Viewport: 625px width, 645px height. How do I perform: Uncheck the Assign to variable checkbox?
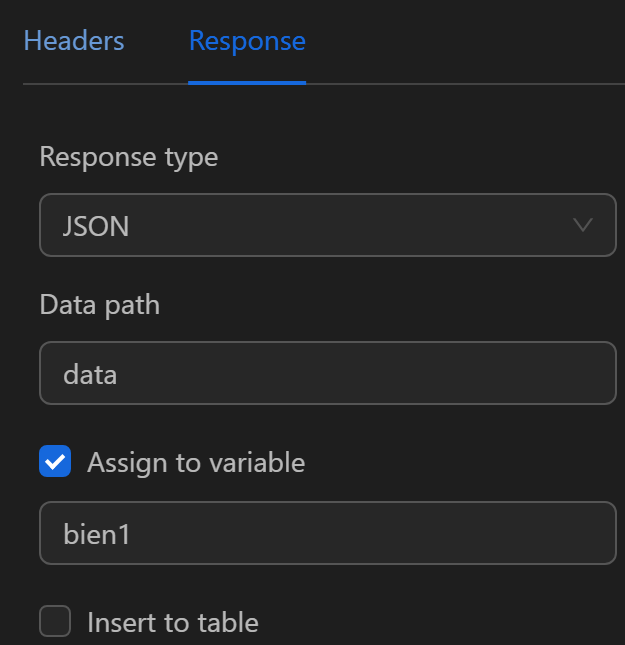click(x=55, y=462)
